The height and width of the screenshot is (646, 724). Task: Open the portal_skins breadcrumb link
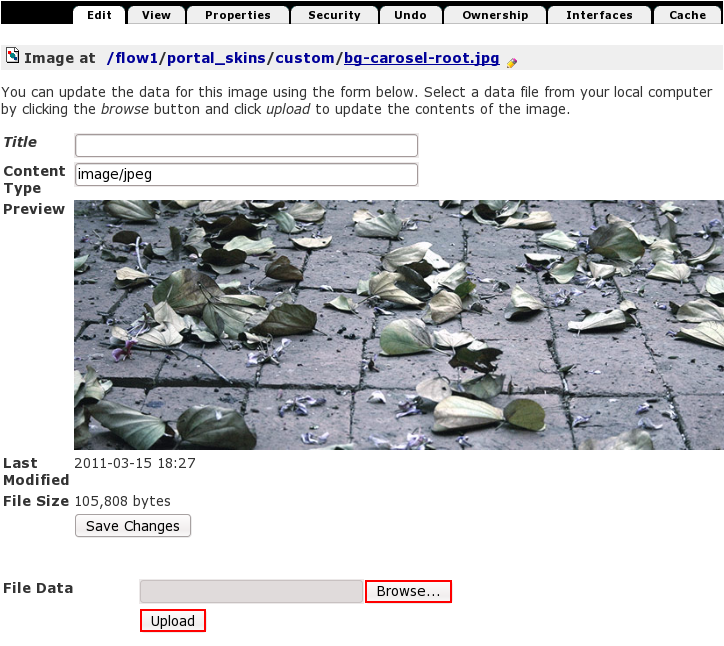pyautogui.click(x=216, y=58)
